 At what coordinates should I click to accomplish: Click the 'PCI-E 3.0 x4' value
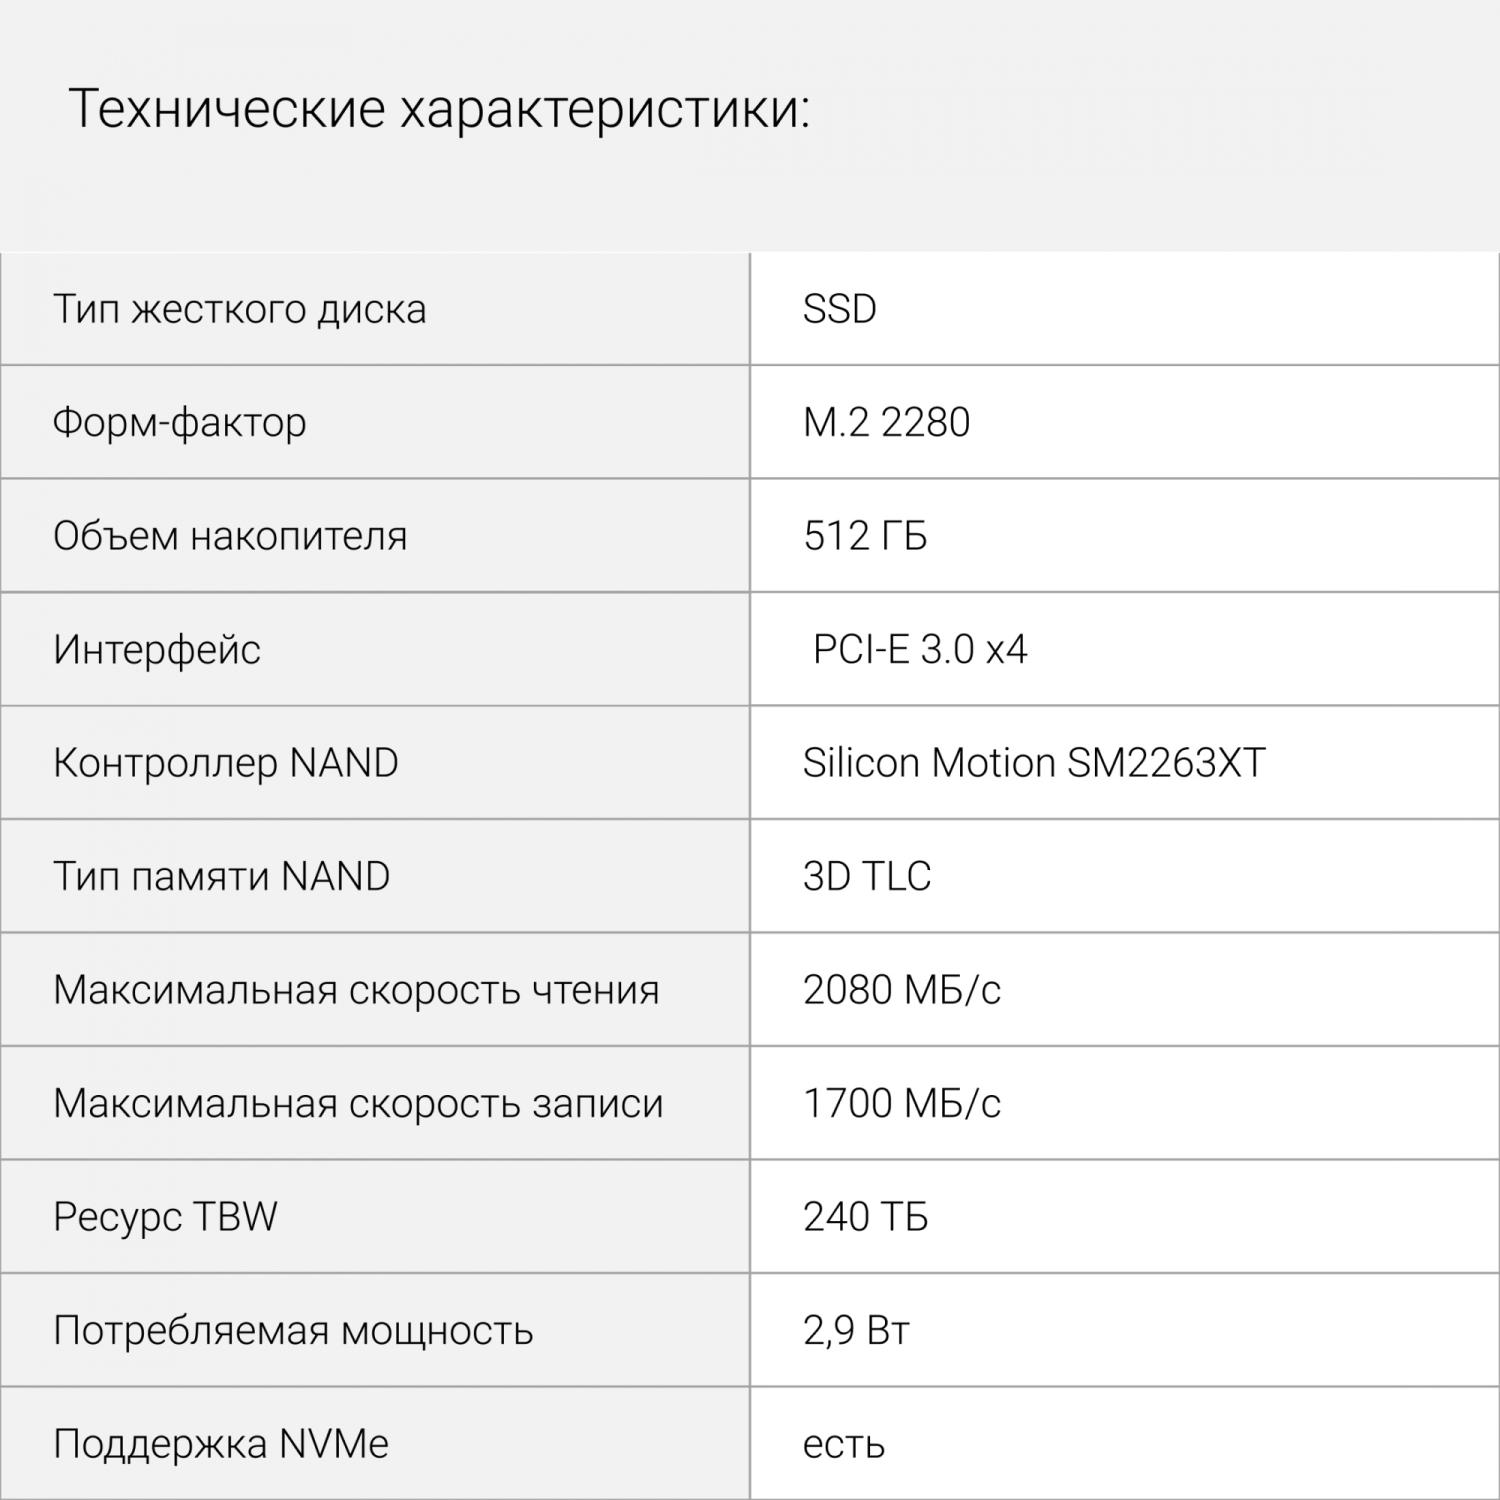[x=920, y=650]
